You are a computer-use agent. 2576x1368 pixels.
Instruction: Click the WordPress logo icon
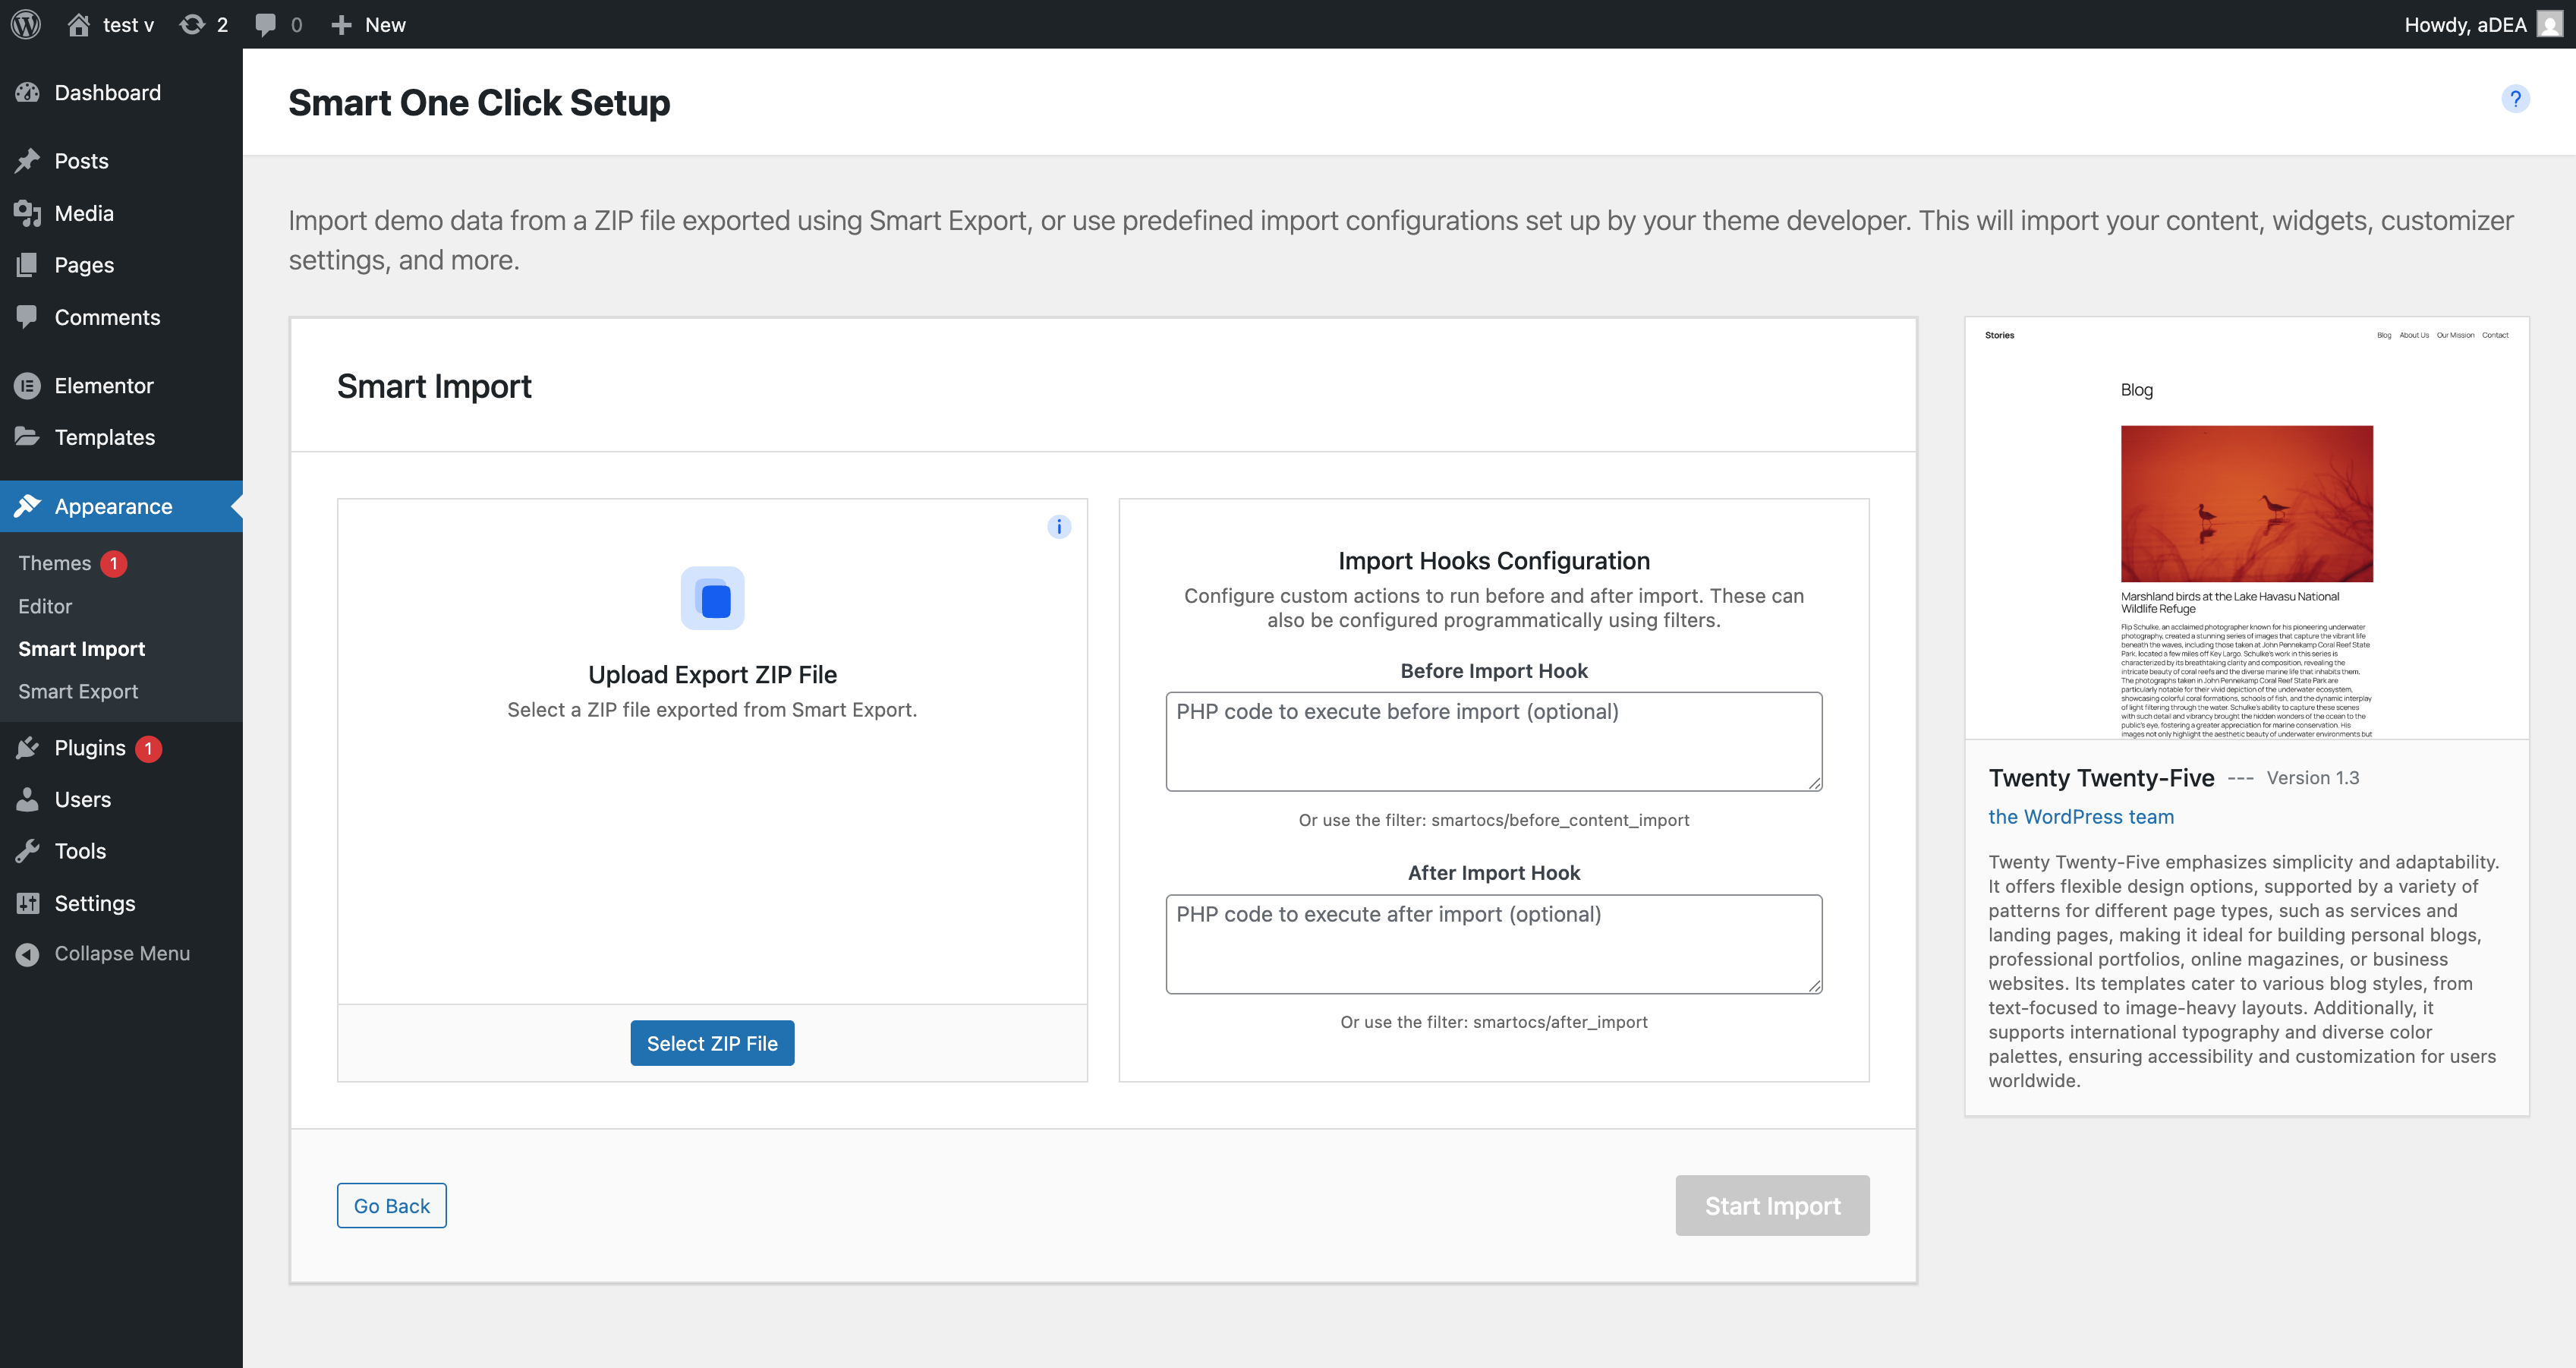coord(26,24)
